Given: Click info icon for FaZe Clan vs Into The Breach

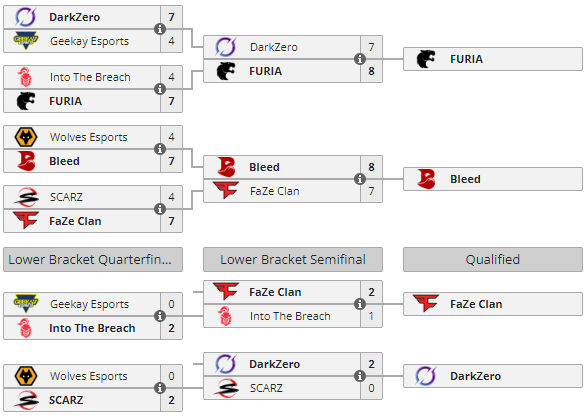Looking at the screenshot, I should pyautogui.click(x=360, y=304).
